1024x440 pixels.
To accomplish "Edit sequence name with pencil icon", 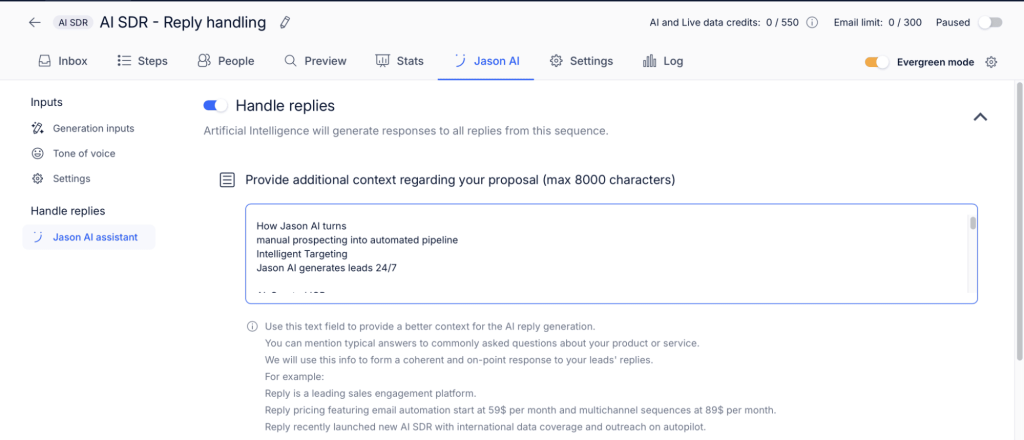I will pos(284,22).
